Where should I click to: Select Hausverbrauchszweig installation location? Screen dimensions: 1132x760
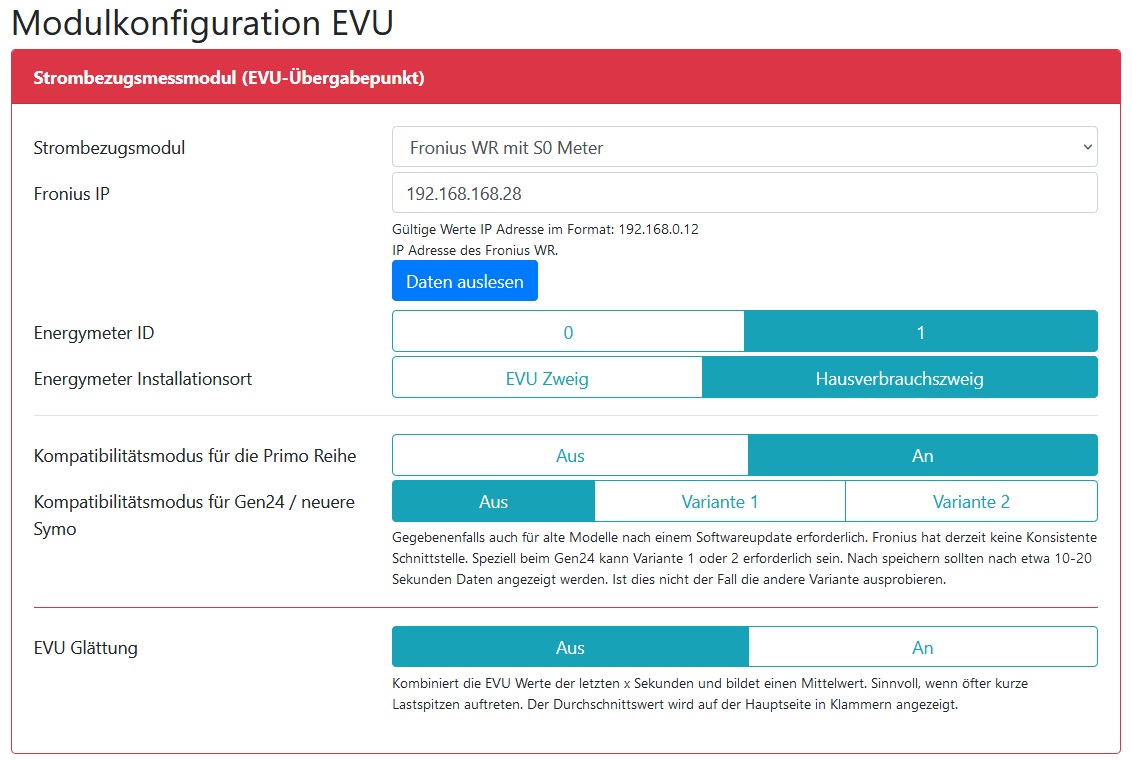(900, 377)
